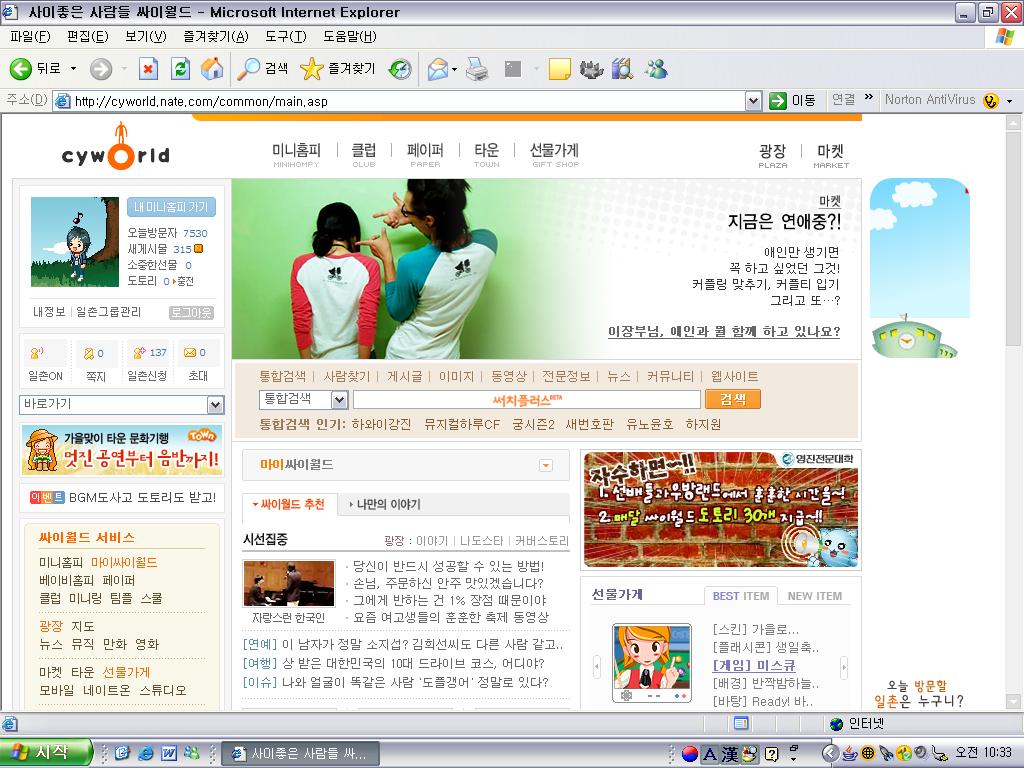Go to 광장 PLAZA nav item
The height and width of the screenshot is (768, 1024).
773,155
